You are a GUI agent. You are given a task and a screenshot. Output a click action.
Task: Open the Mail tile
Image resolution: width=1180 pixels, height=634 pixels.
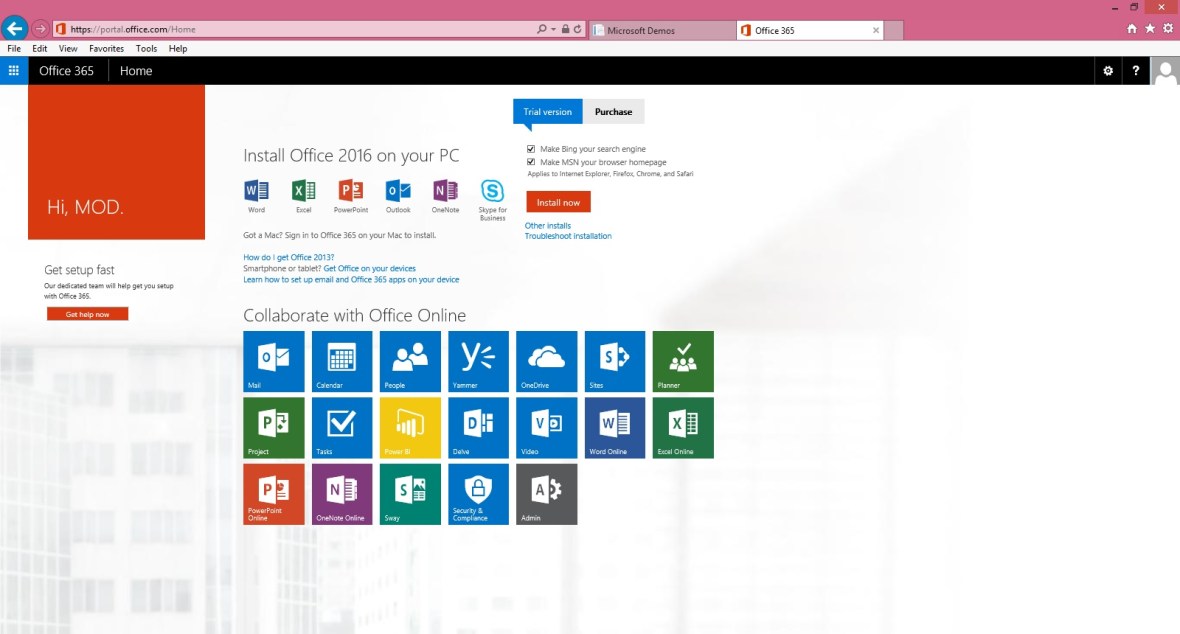tap(273, 361)
